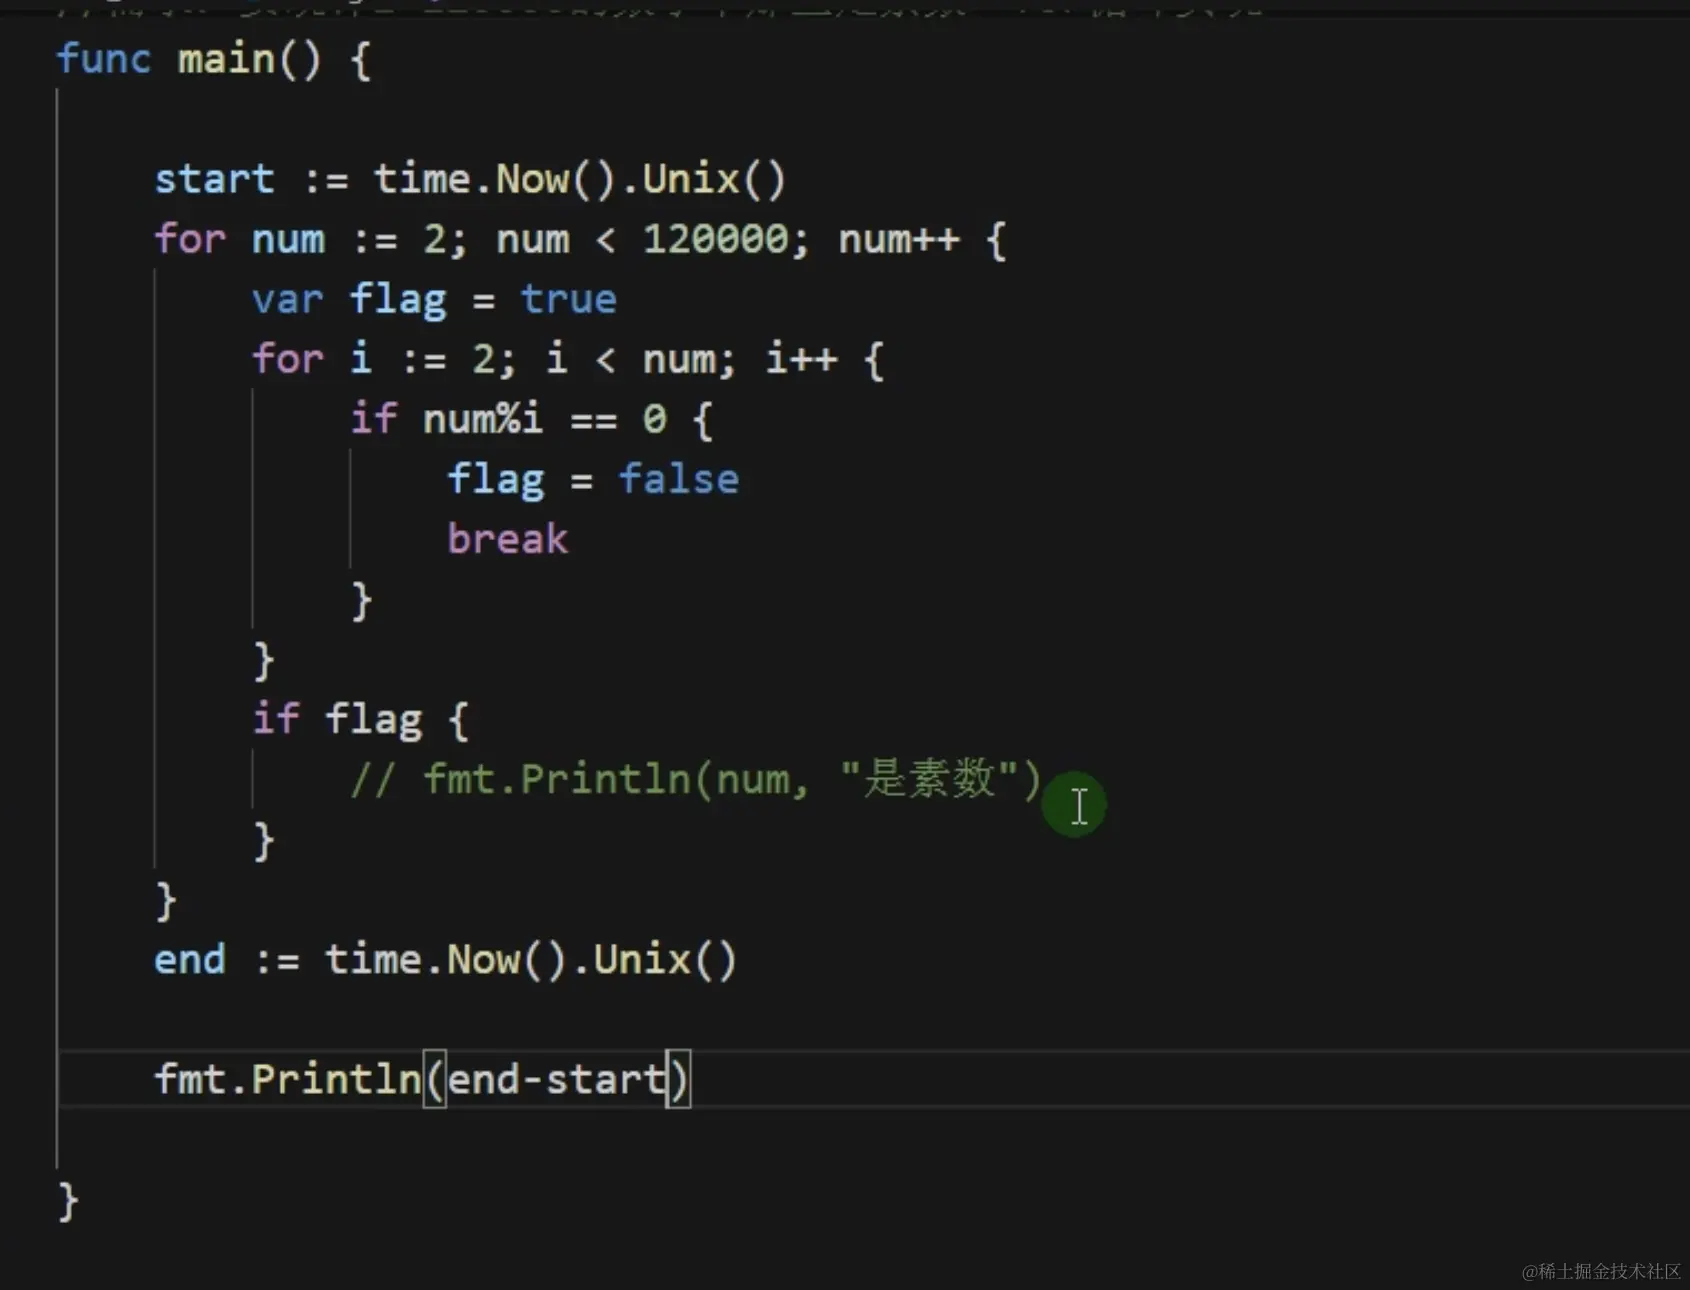Click the break statement
The height and width of the screenshot is (1290, 1690).
(507, 538)
